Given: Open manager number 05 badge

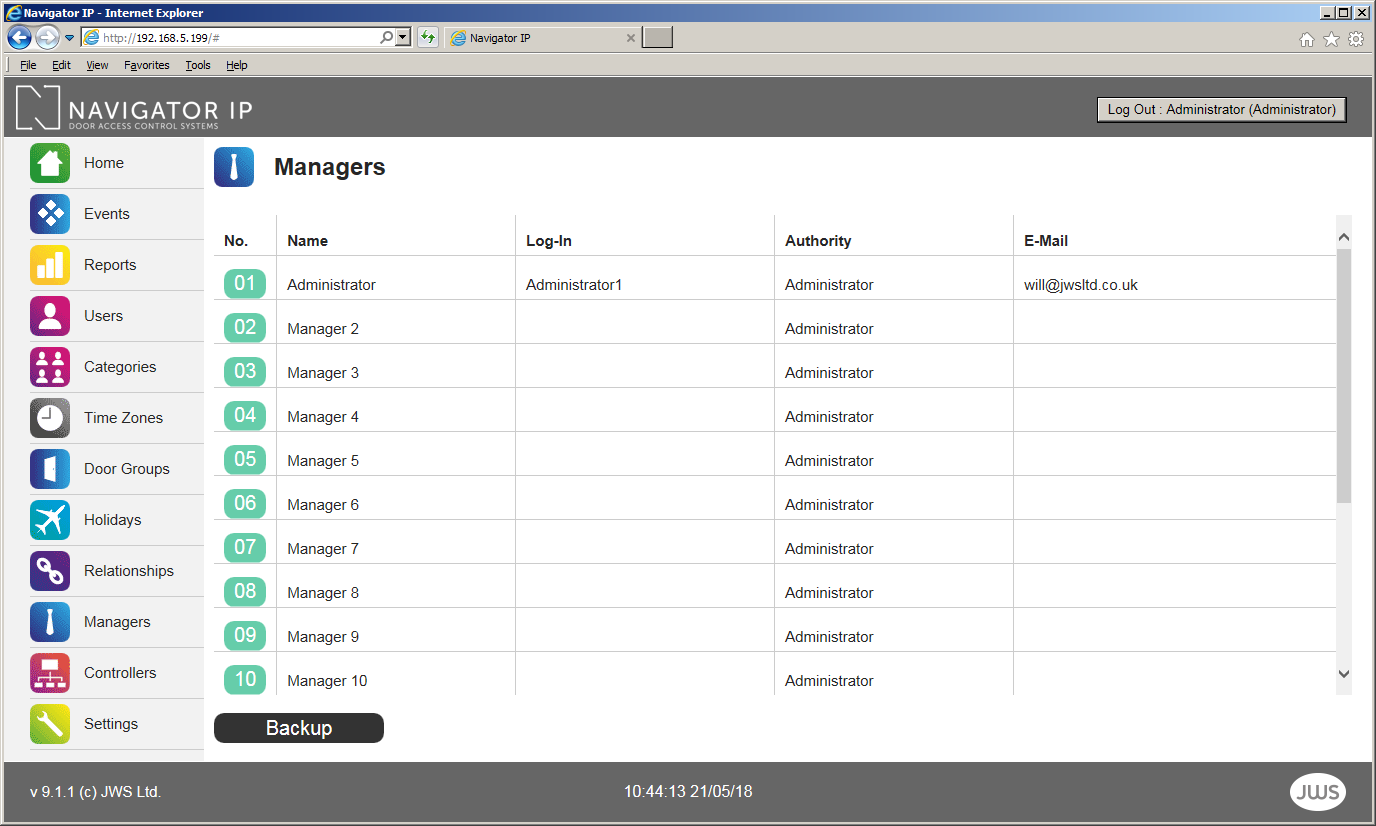Looking at the screenshot, I should (245, 459).
